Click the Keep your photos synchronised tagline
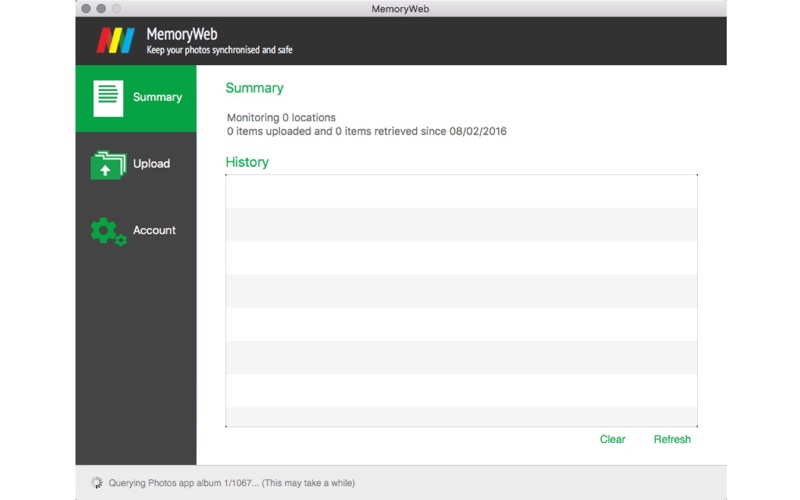The height and width of the screenshot is (500, 800). [x=219, y=50]
